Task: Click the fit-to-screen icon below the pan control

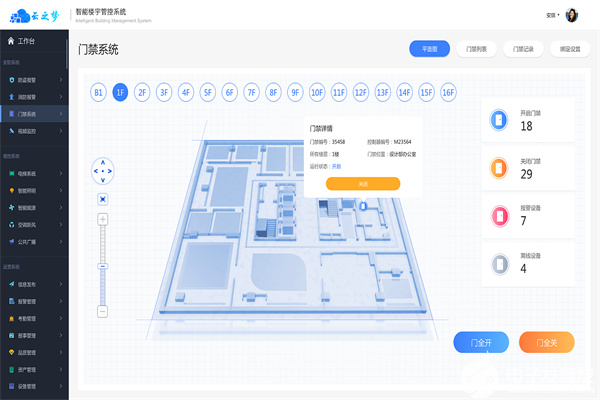Action: [x=103, y=199]
